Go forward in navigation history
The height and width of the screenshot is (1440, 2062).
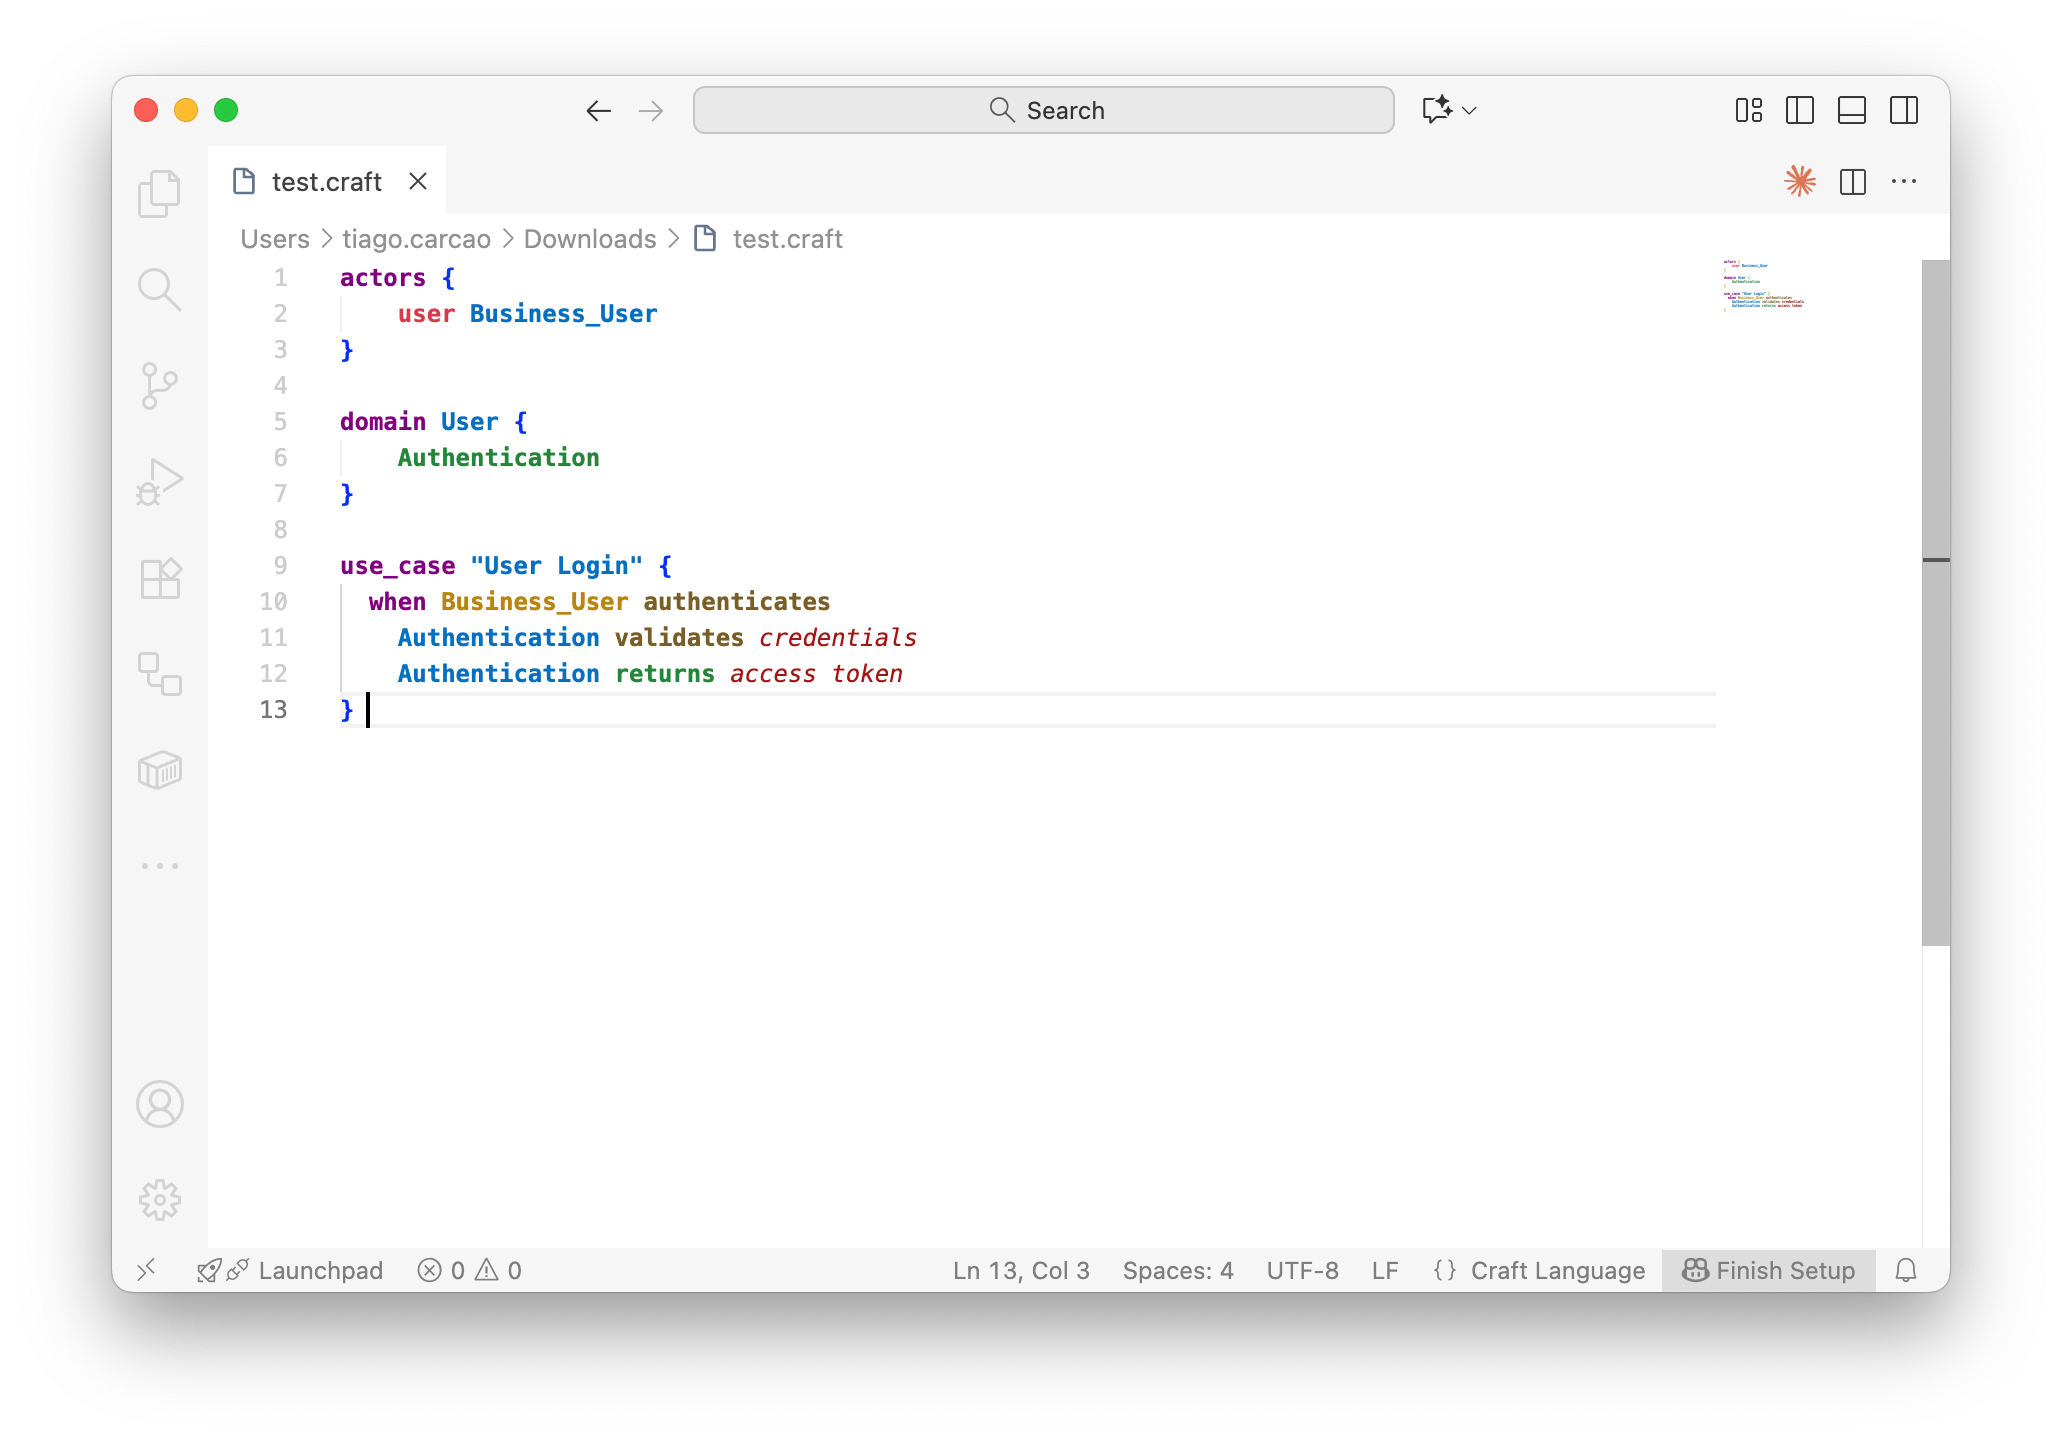pyautogui.click(x=651, y=111)
